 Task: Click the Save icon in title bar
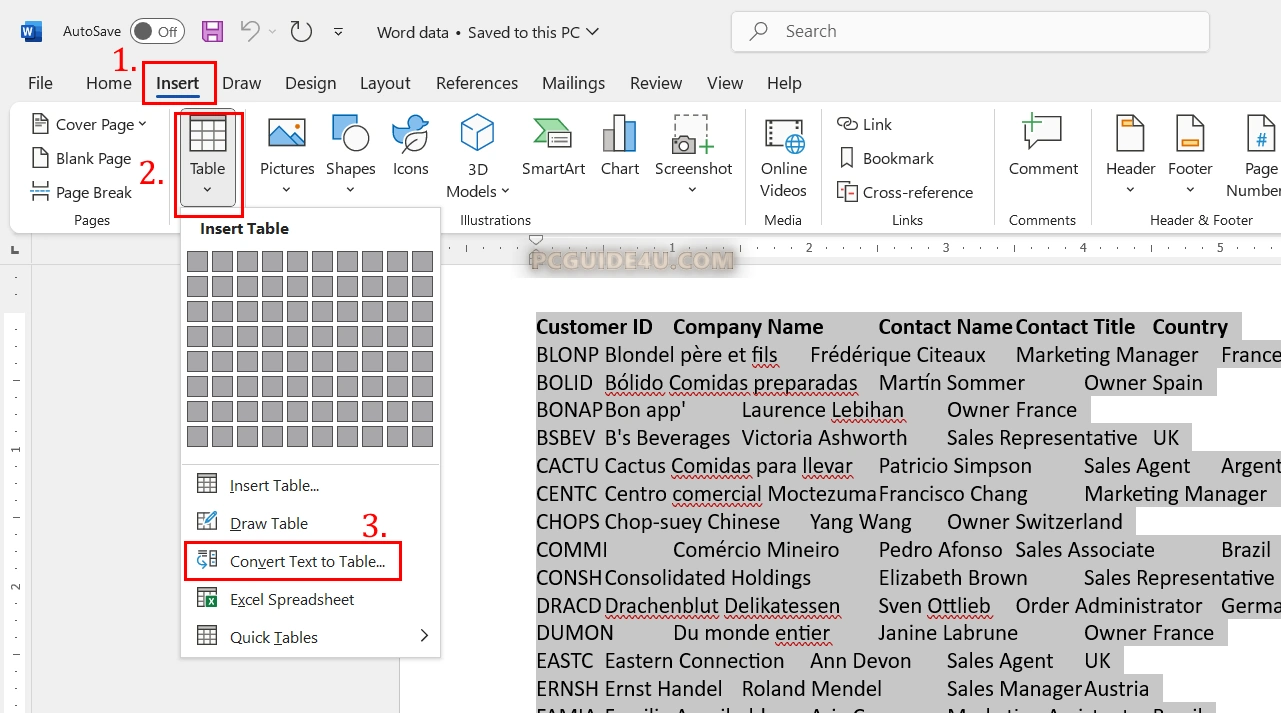(212, 32)
